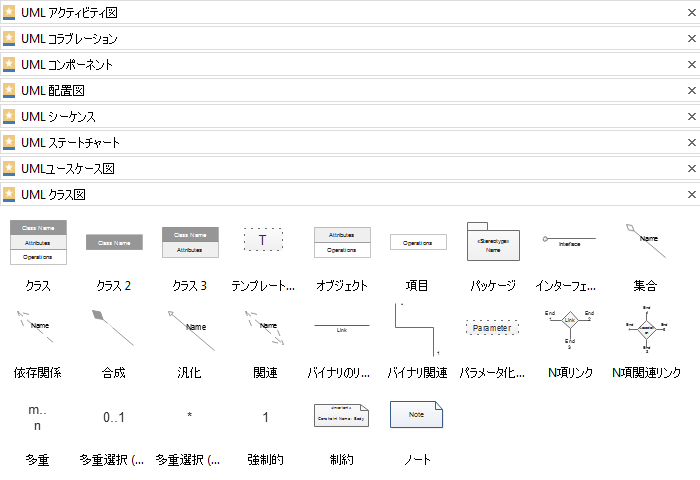This screenshot has height=480, width=700.
Task: Pick the 関連 connector shape
Action: [x=264, y=328]
